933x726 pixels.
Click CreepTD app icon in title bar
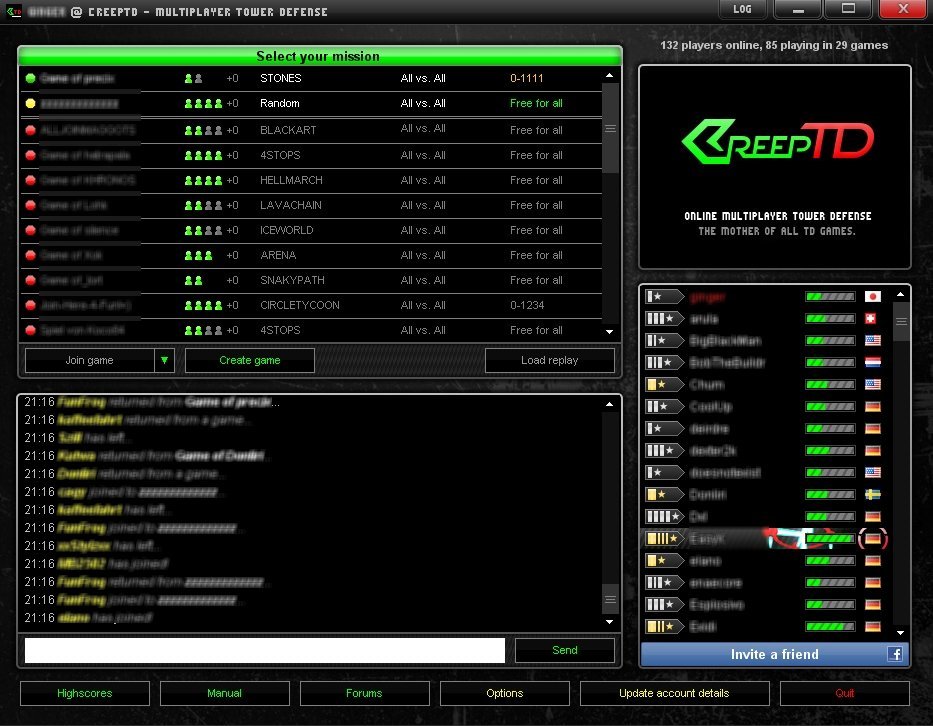pyautogui.click(x=13, y=11)
